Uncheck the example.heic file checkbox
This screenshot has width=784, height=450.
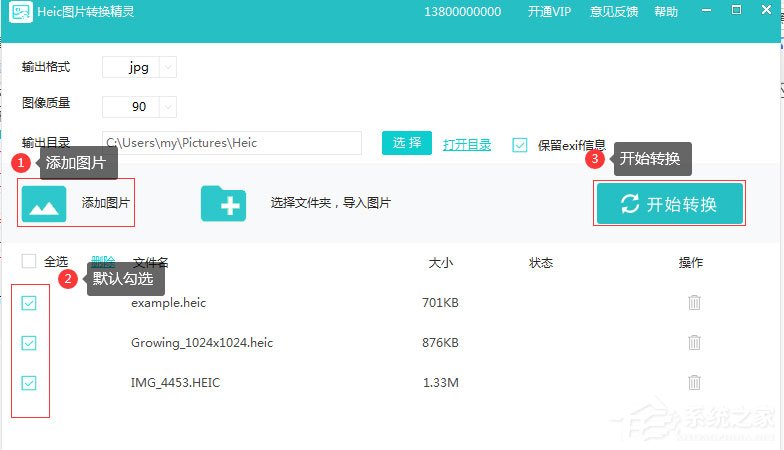tap(29, 303)
